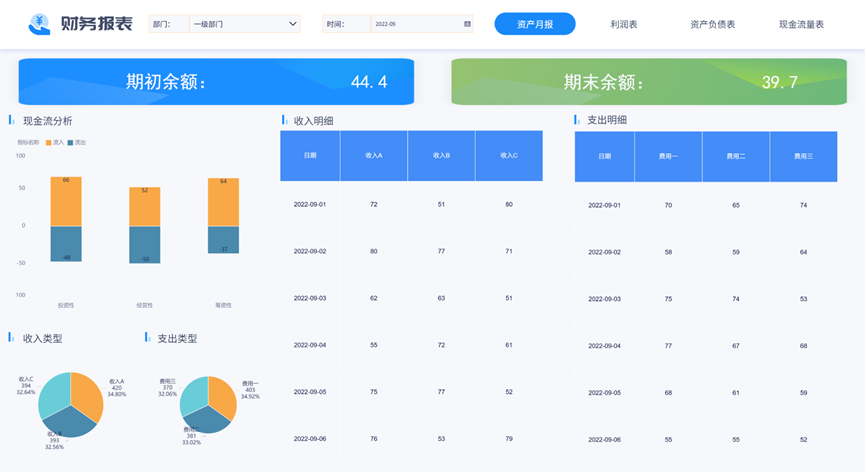The width and height of the screenshot is (865, 472).
Task: Click 费用三 value 52 for 2022-09-06
Action: pyautogui.click(x=804, y=439)
